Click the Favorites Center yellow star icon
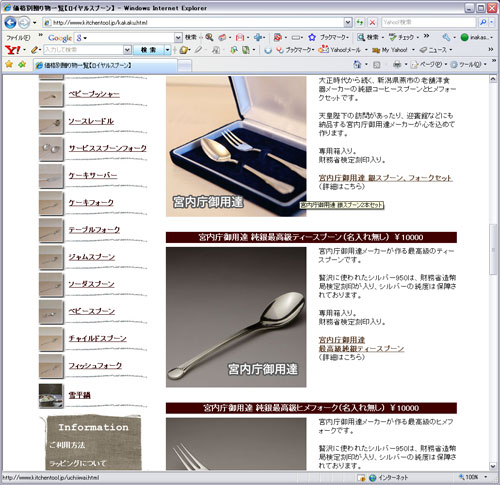This screenshot has height=485, width=500. (x=9, y=64)
